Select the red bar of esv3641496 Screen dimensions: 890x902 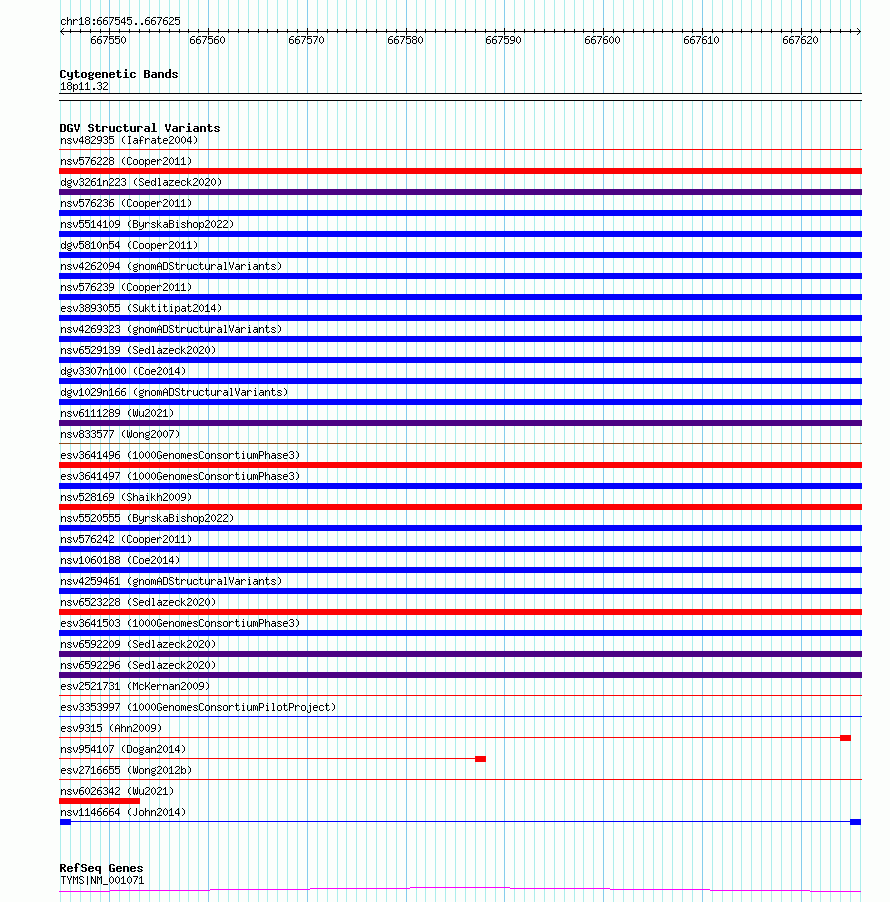(x=460, y=465)
